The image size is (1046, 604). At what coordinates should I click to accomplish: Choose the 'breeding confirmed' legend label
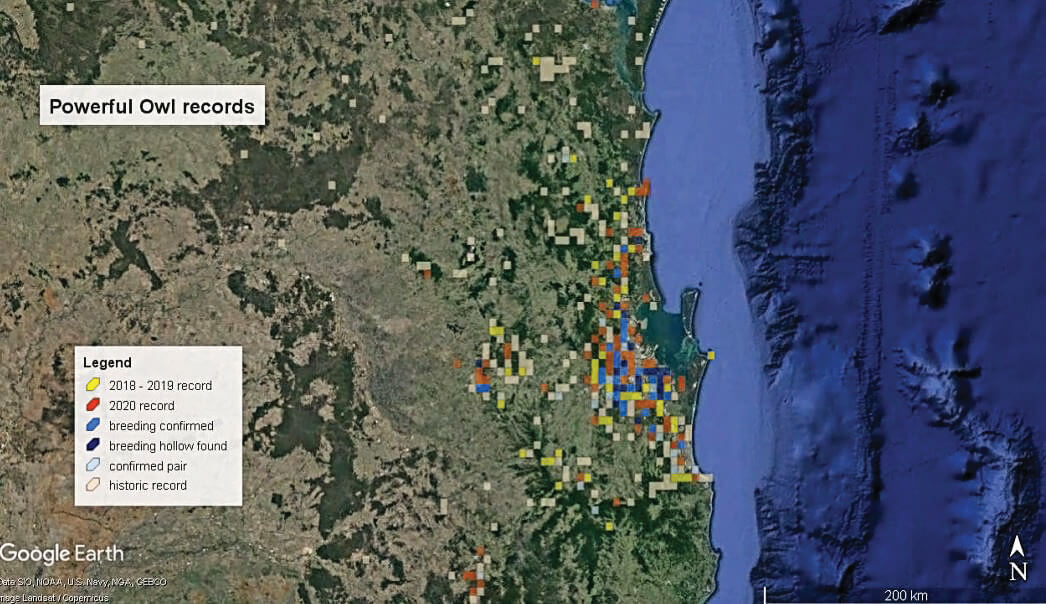(x=161, y=425)
